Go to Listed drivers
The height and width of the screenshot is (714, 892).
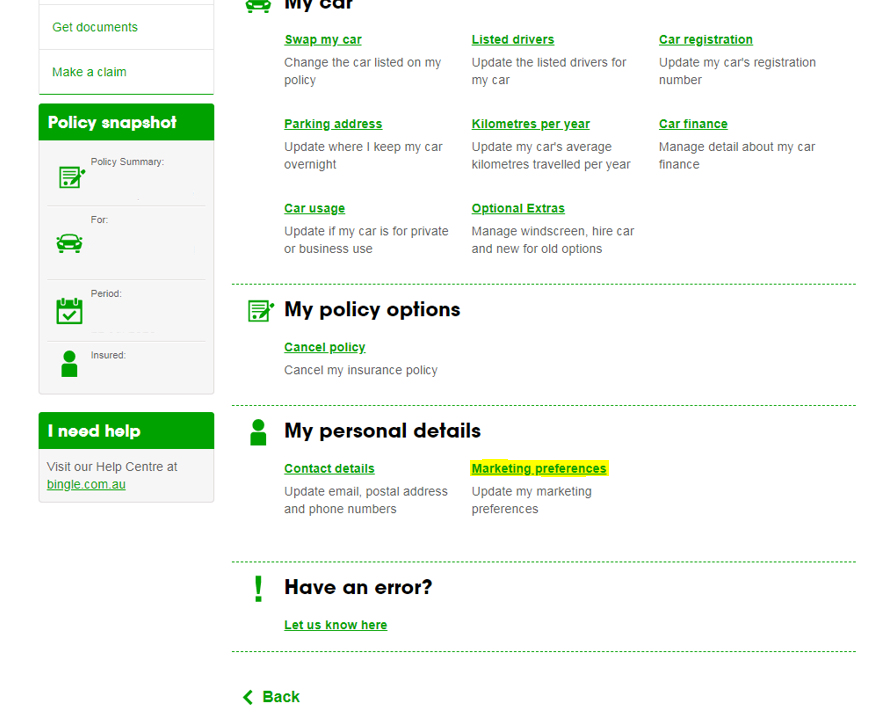point(513,40)
